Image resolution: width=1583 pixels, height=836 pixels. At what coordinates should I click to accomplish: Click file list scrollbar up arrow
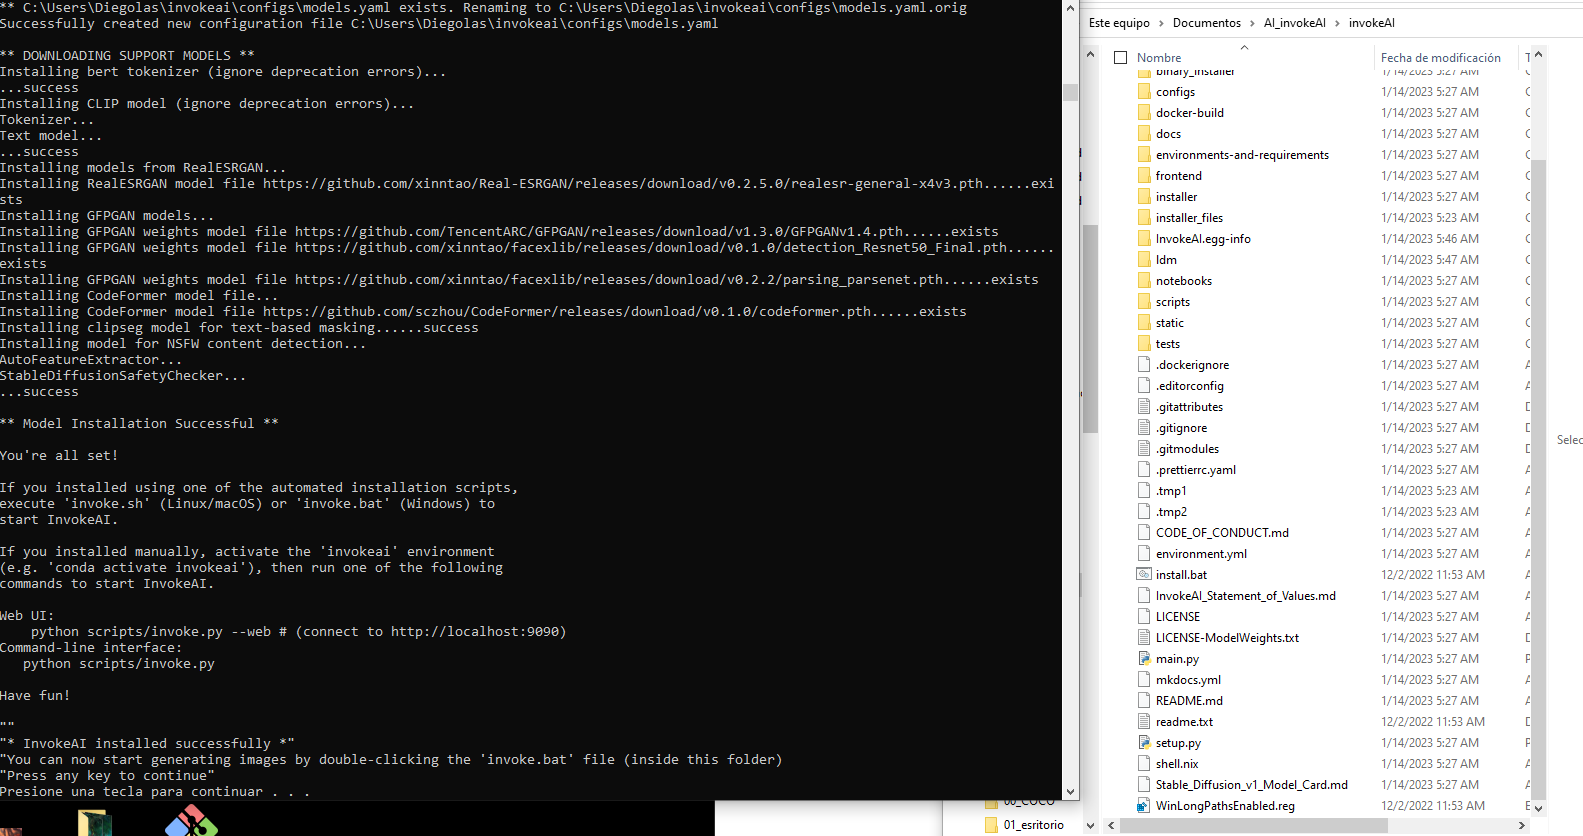pos(1538,55)
